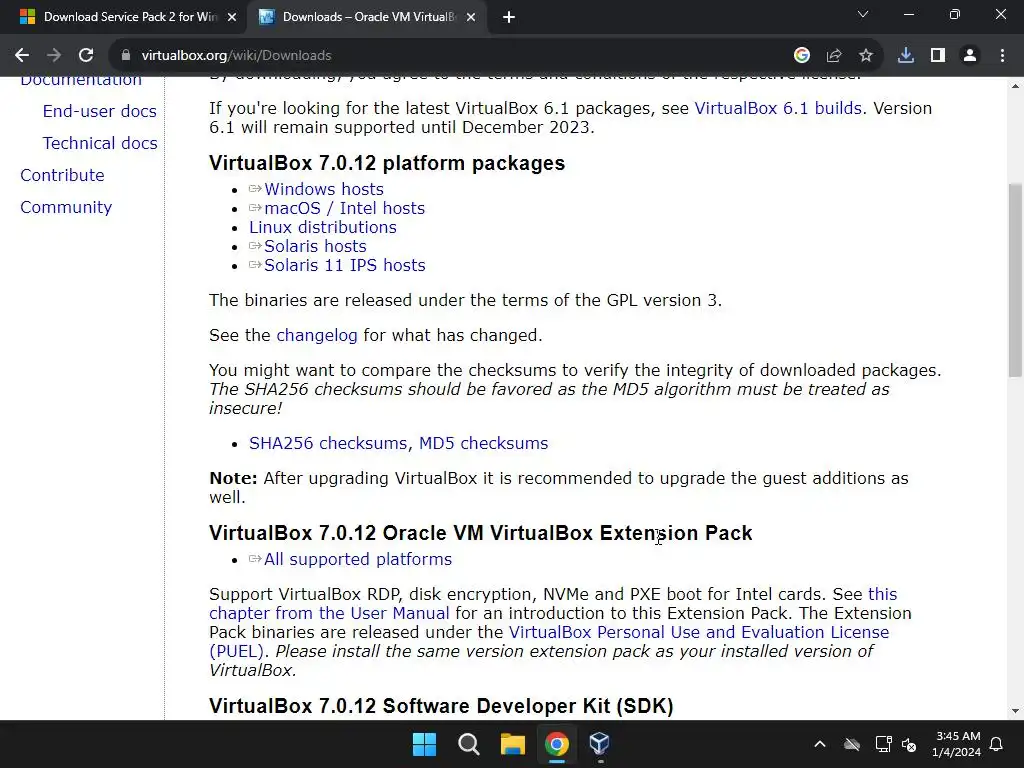Download the Windows hosts package
The width and height of the screenshot is (1024, 768).
323,189
